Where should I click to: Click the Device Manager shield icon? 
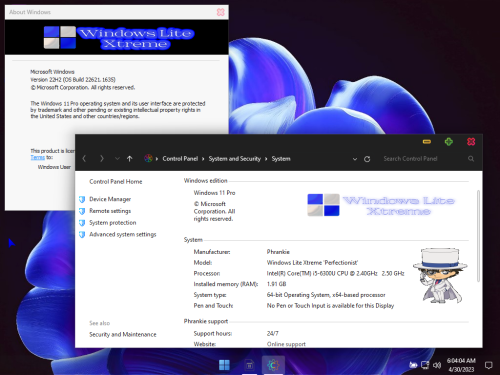coord(82,199)
